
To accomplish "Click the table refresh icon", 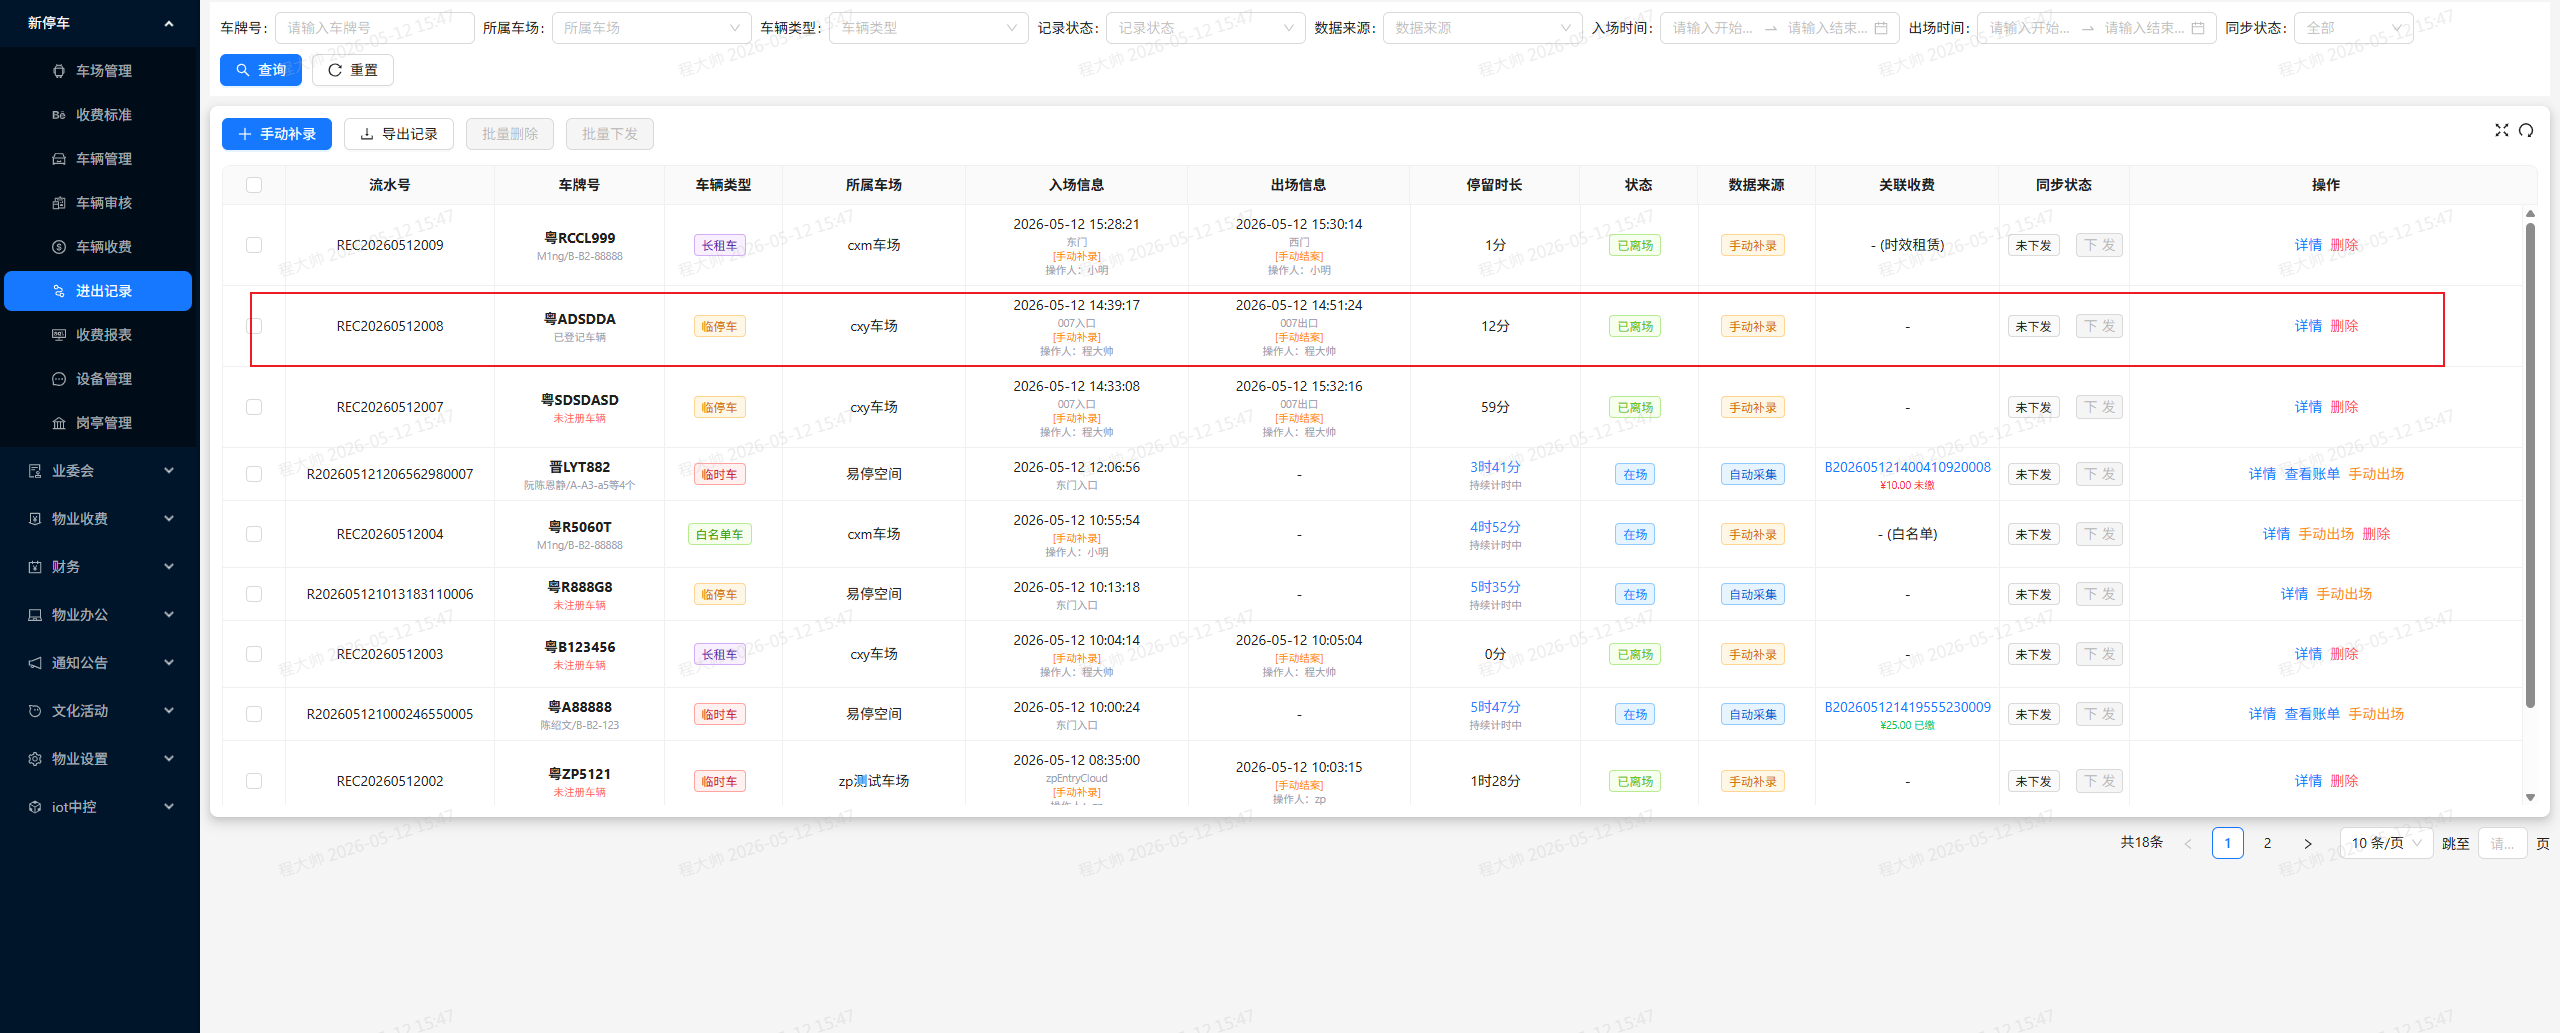I will (2526, 130).
